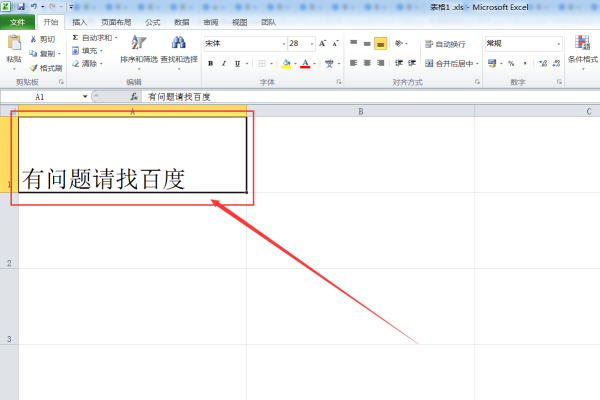Click the Redo arrow icon
This screenshot has height=400, width=600.
click(52, 7)
